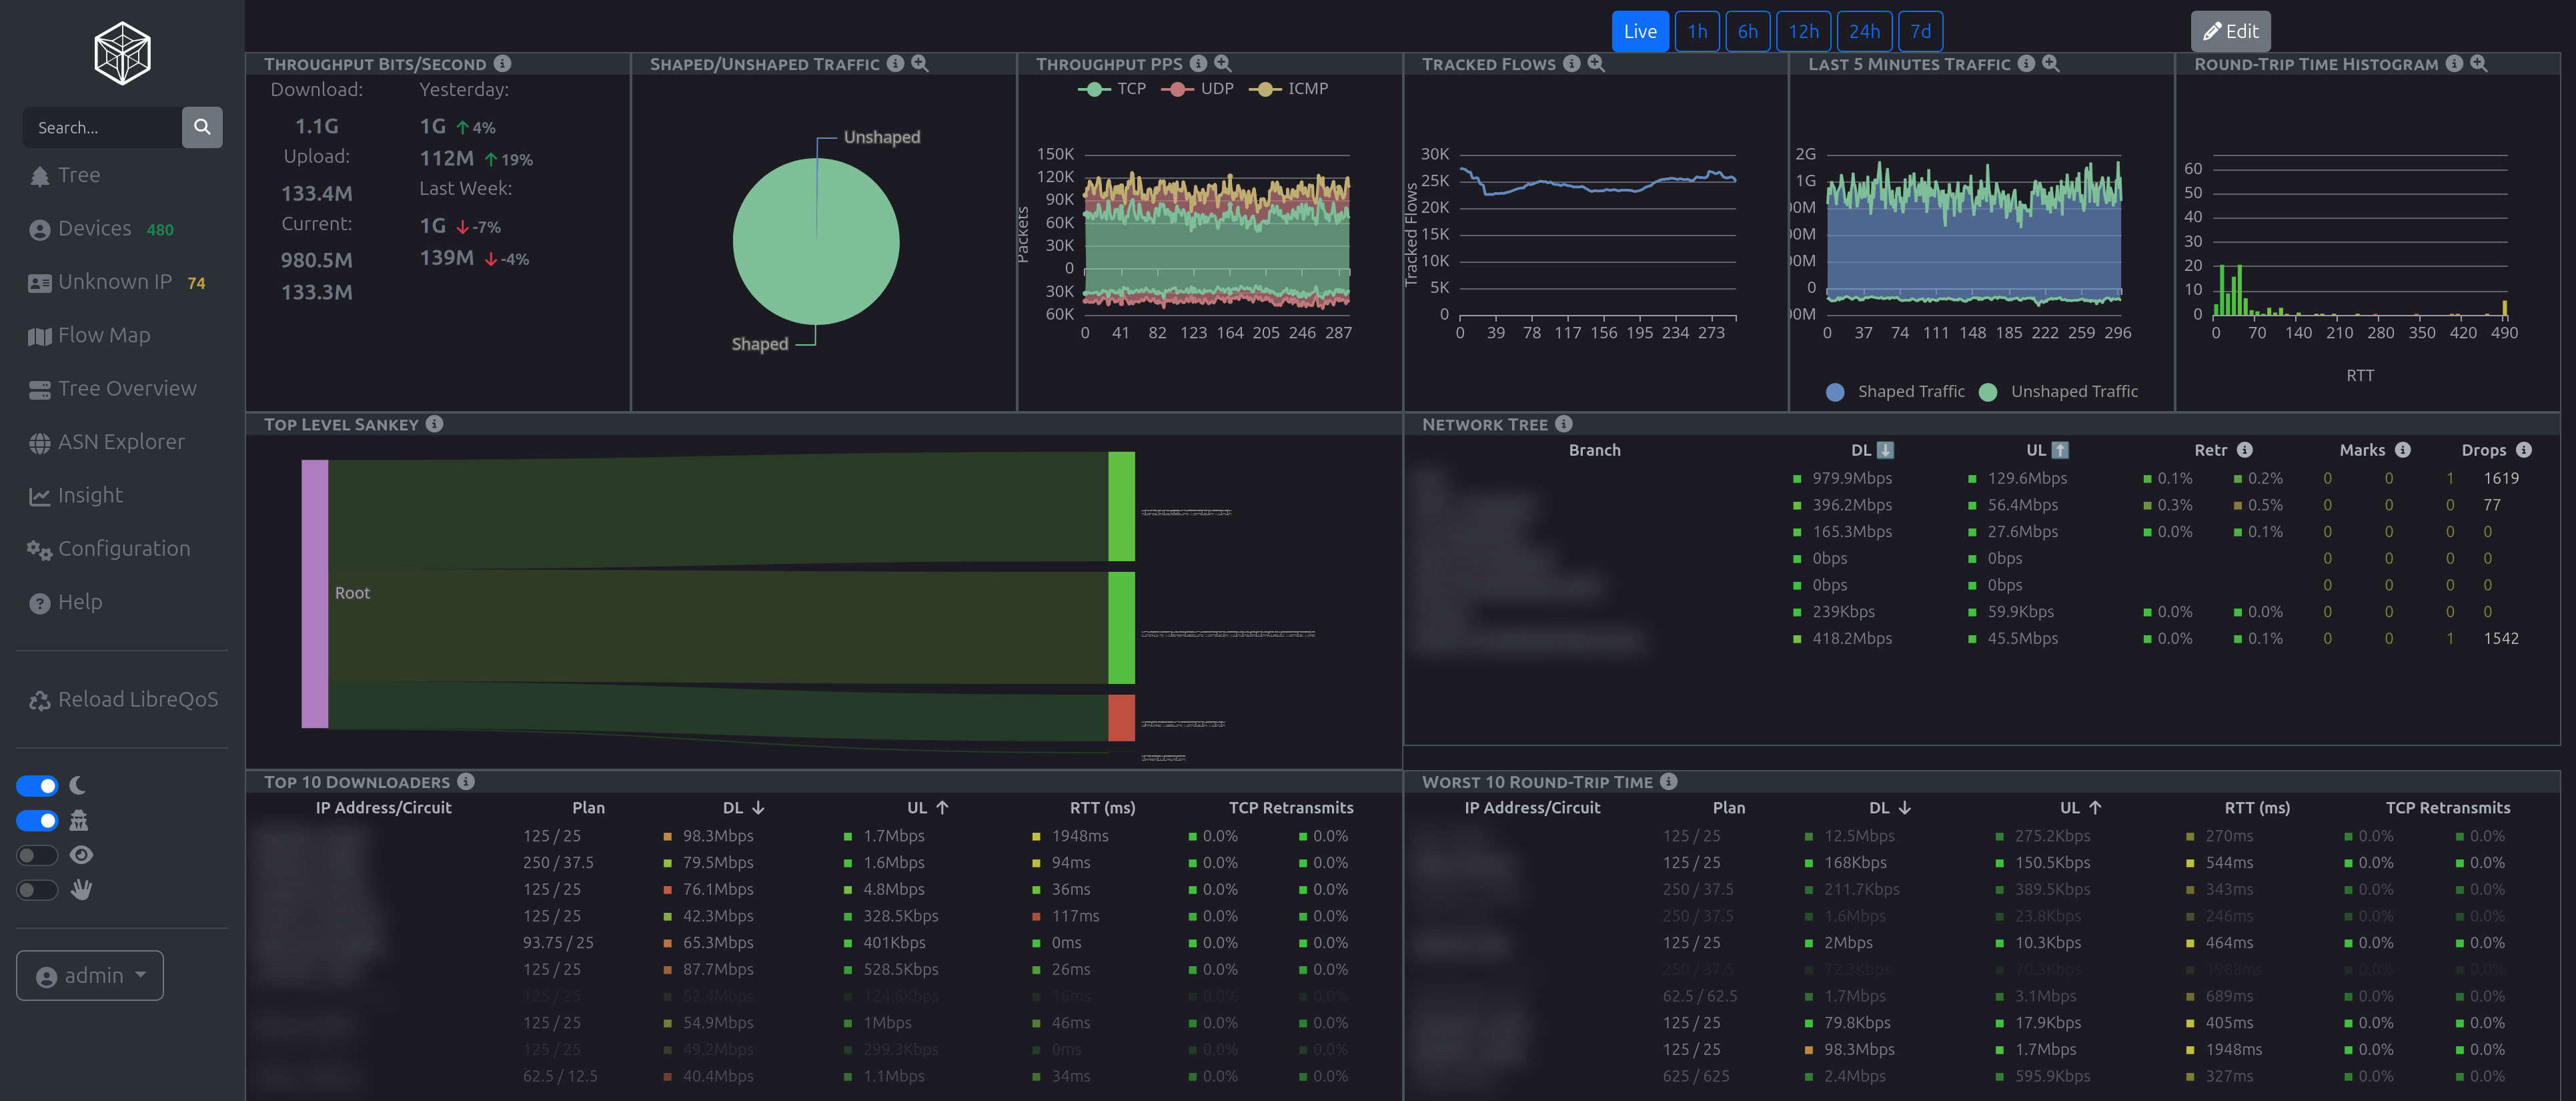2576x1101 pixels.
Task: Click info icon beside Network Tree
Action: 1563,424
